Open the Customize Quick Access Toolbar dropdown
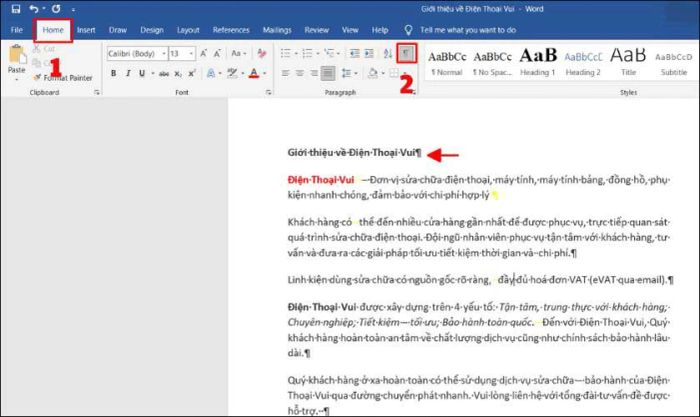The width and height of the screenshot is (700, 417). click(x=73, y=9)
